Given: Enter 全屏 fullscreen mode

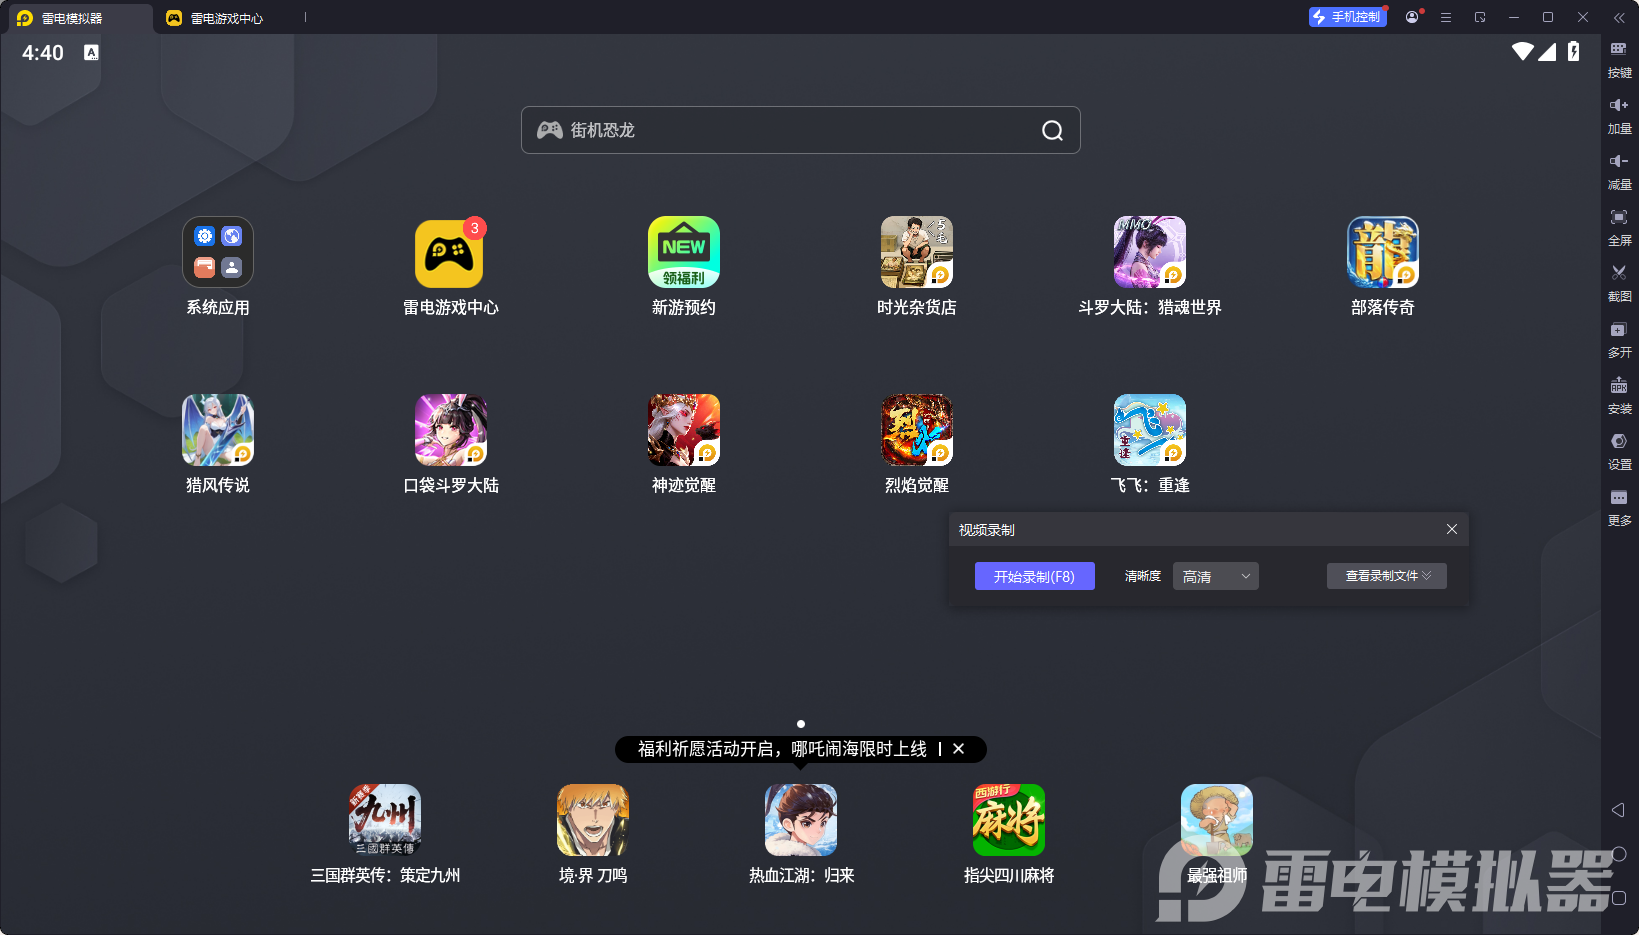Looking at the screenshot, I should 1619,228.
